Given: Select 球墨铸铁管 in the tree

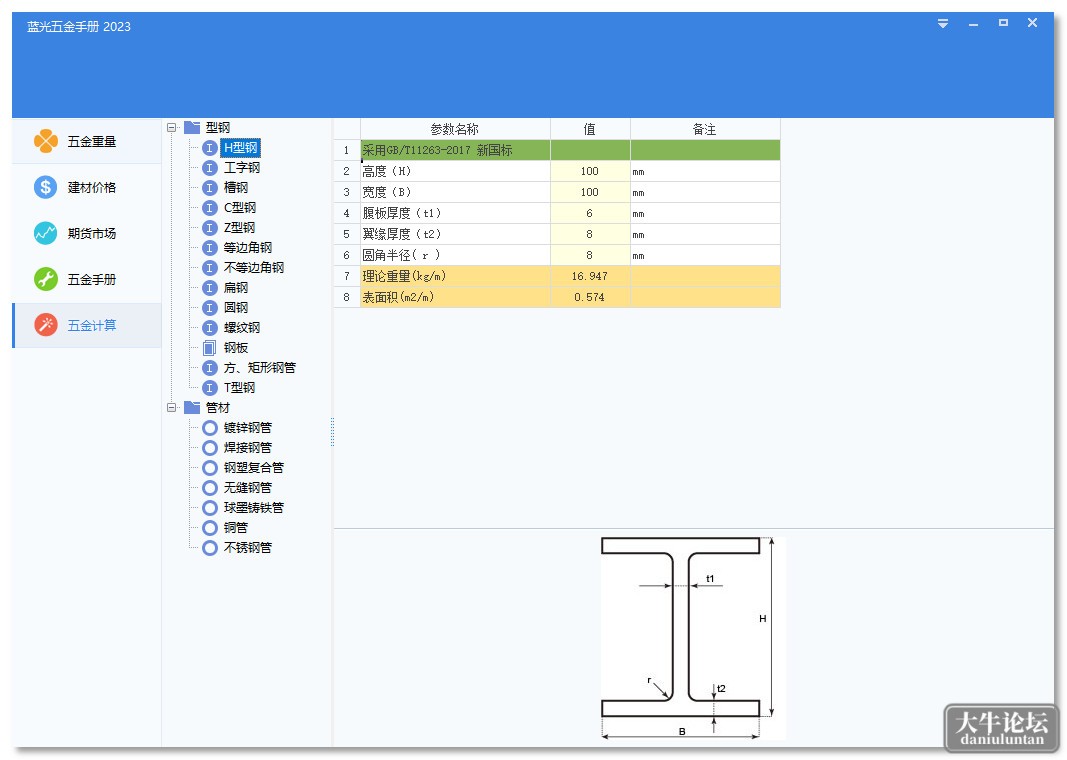Looking at the screenshot, I should pyautogui.click(x=254, y=508).
